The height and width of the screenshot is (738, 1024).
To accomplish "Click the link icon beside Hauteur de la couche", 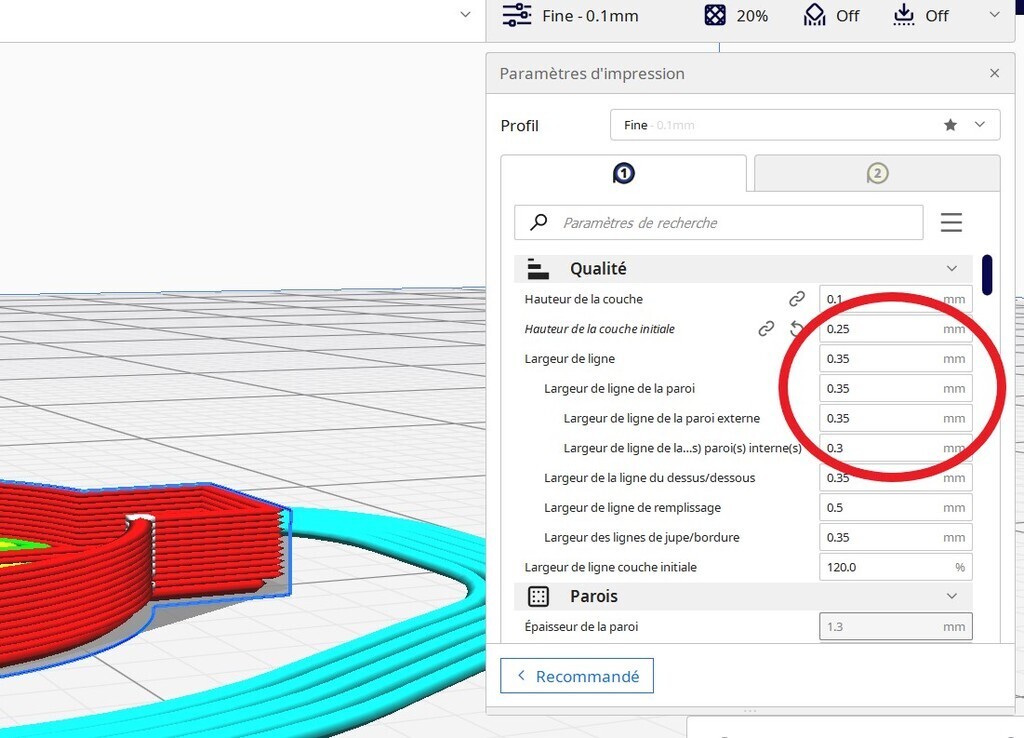I will 797,298.
